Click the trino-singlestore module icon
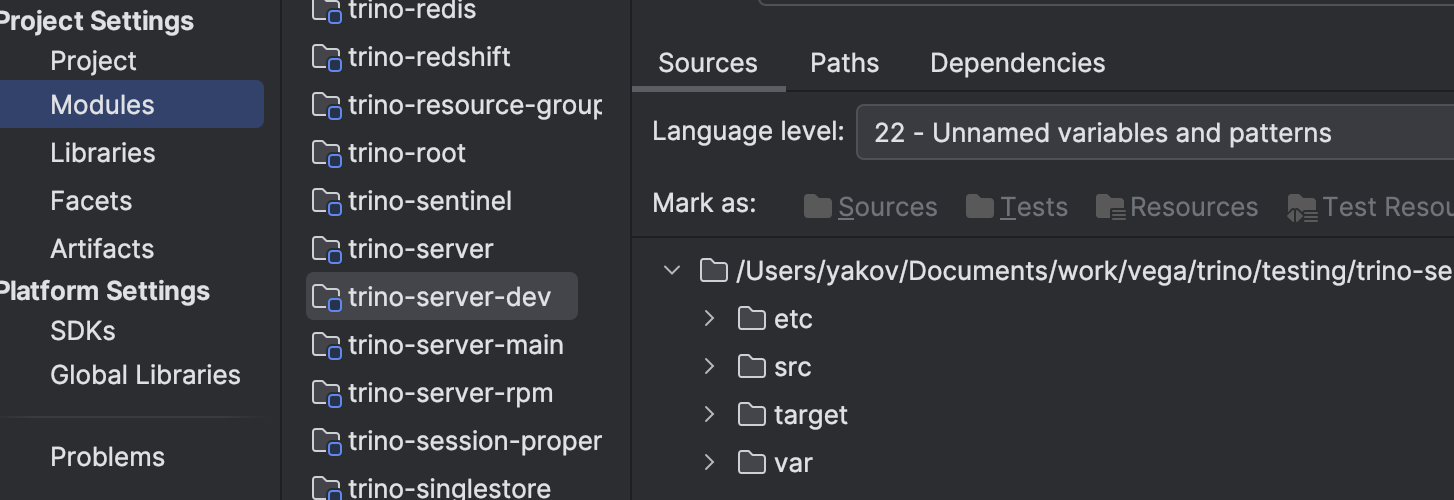The height and width of the screenshot is (500, 1454). click(x=327, y=489)
